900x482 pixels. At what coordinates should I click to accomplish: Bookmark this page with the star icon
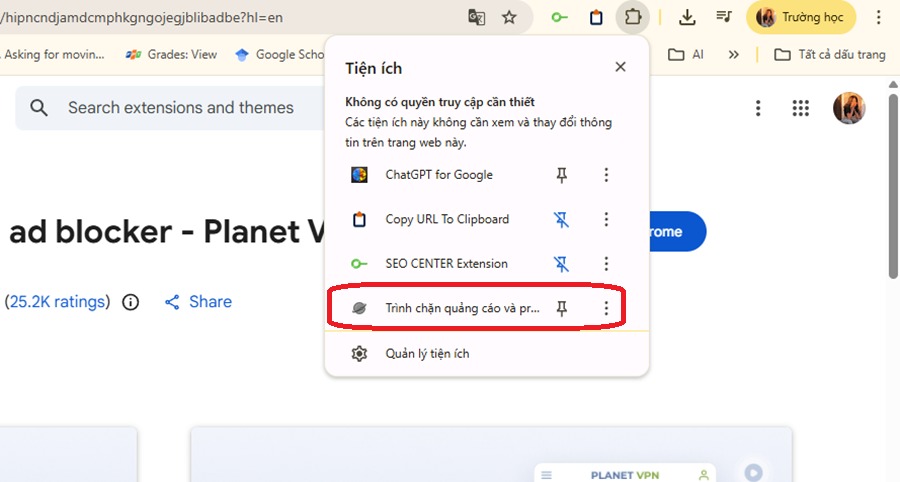click(x=509, y=17)
